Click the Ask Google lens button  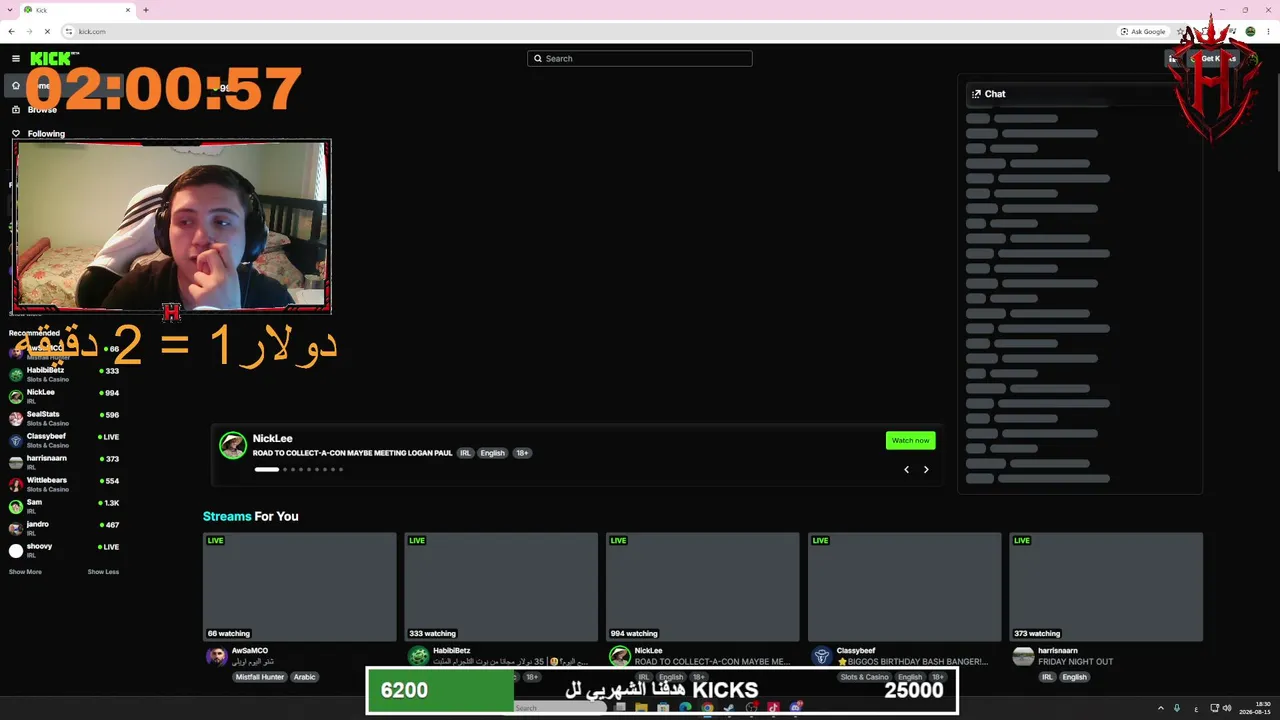coord(1143,31)
